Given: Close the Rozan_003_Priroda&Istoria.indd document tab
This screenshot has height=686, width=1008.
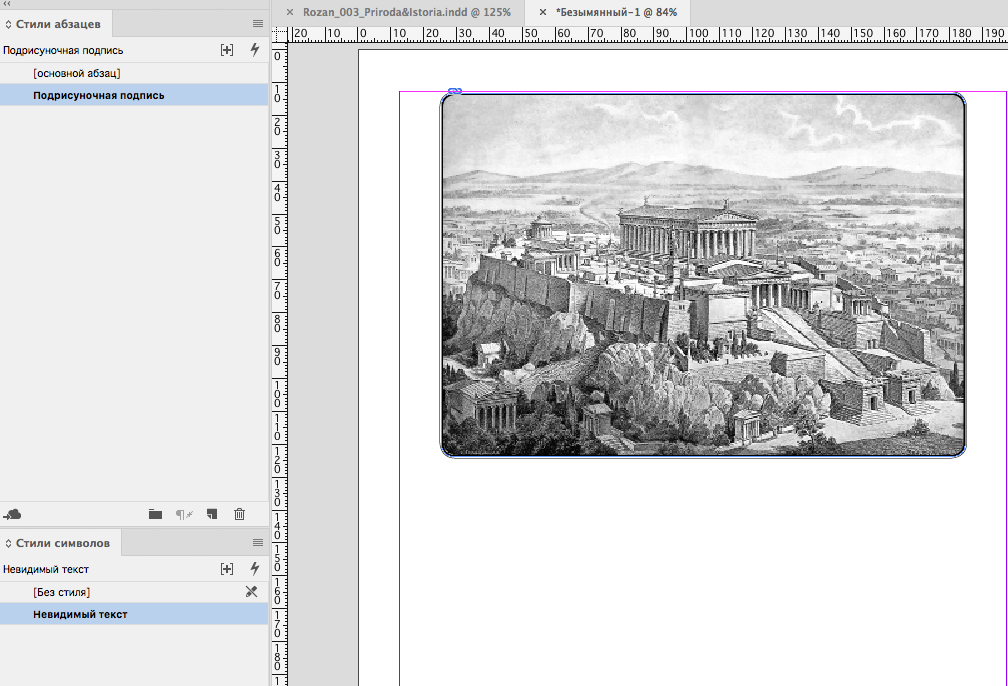Looking at the screenshot, I should 290,12.
